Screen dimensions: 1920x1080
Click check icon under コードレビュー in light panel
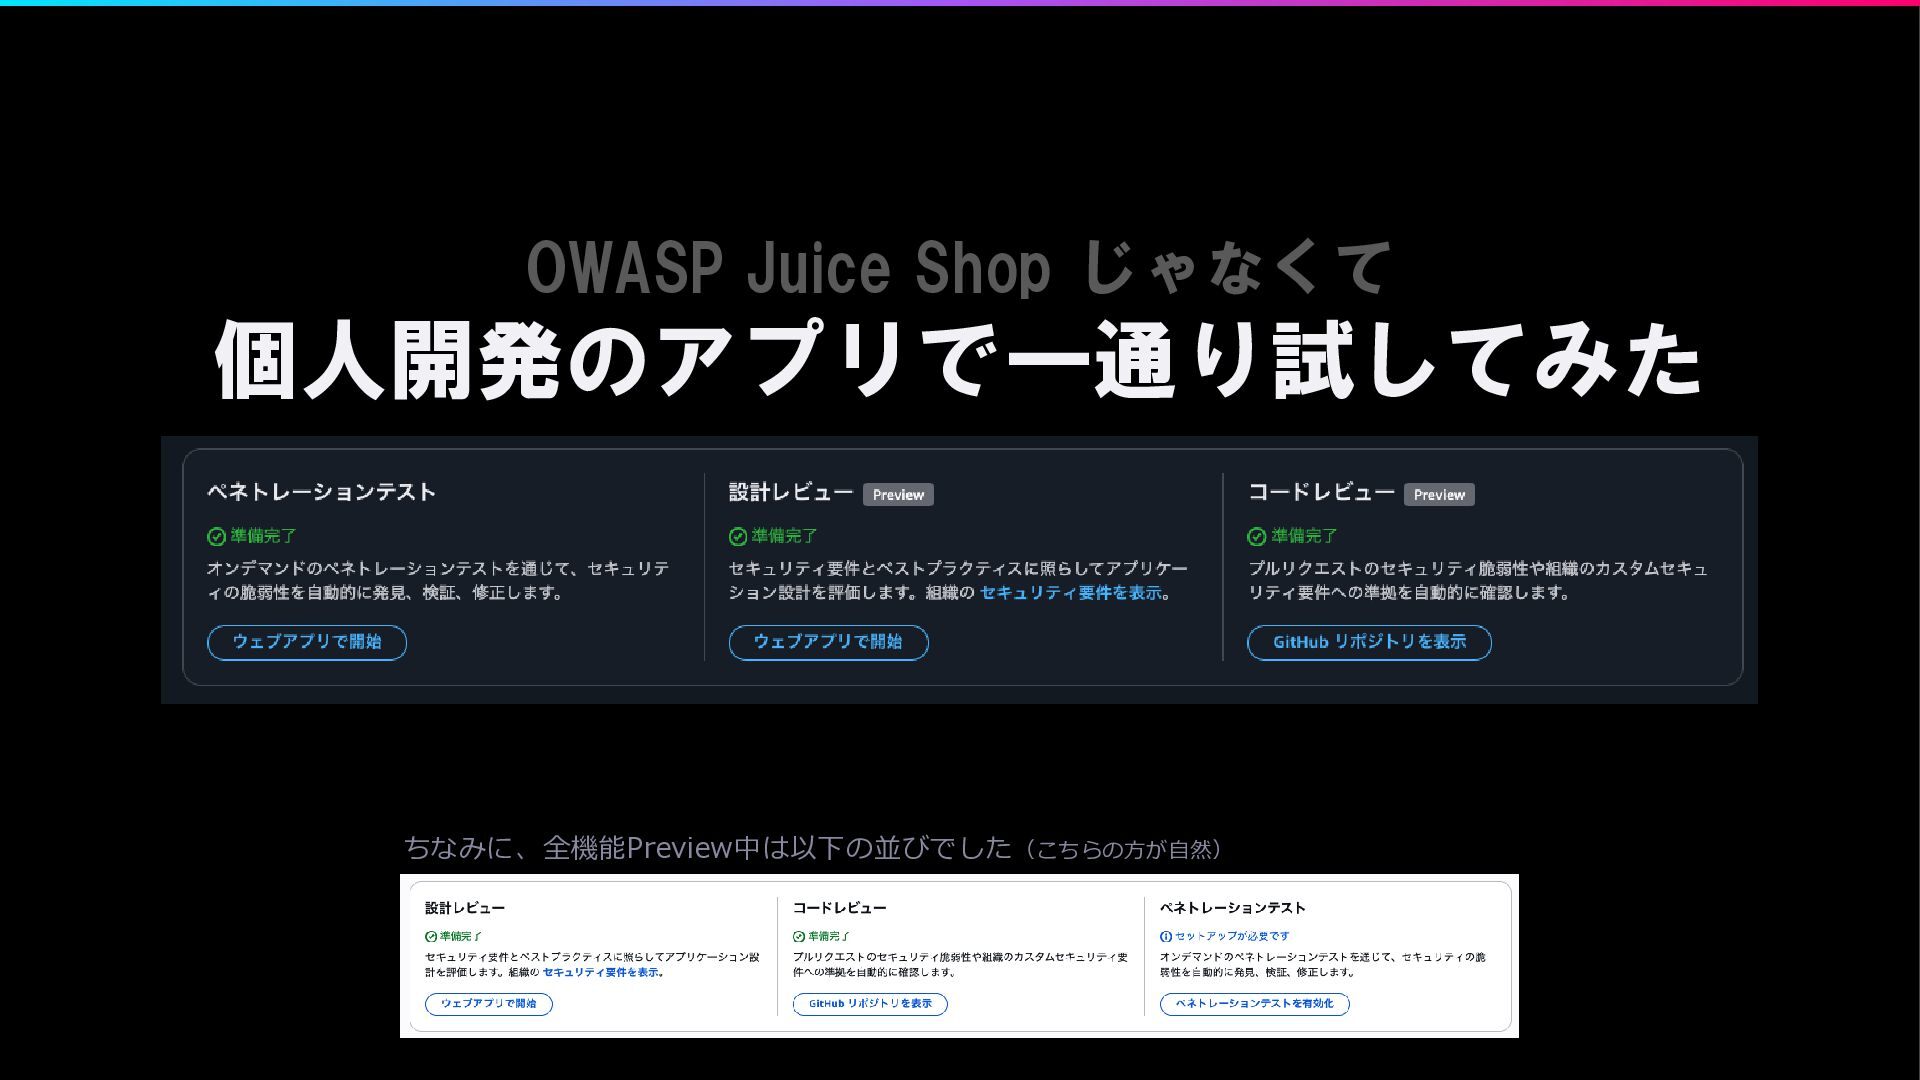click(799, 937)
